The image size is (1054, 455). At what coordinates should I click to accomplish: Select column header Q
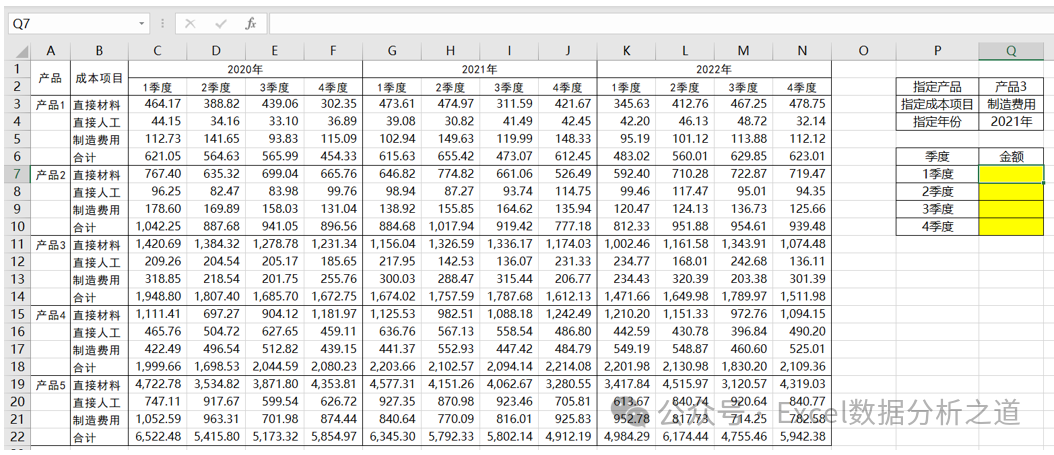tap(1012, 52)
